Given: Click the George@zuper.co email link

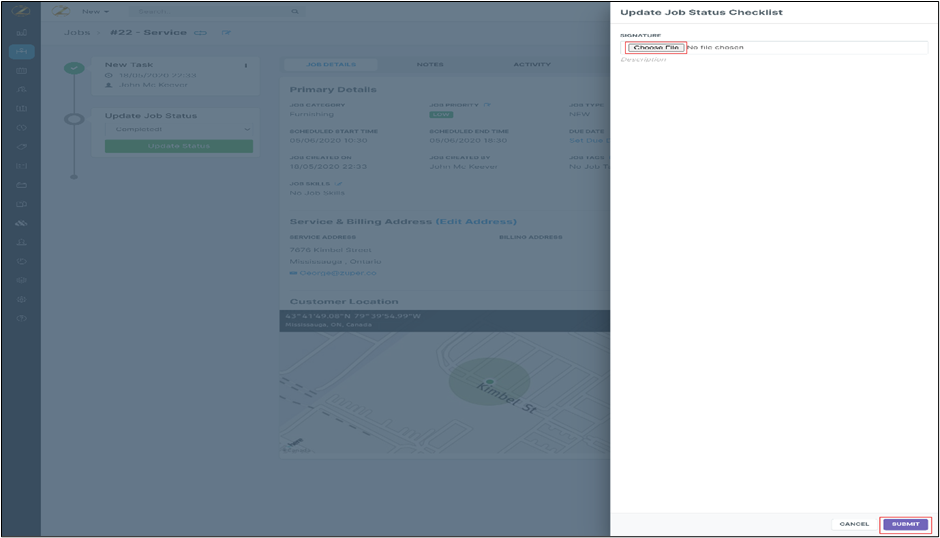Looking at the screenshot, I should coord(338,273).
